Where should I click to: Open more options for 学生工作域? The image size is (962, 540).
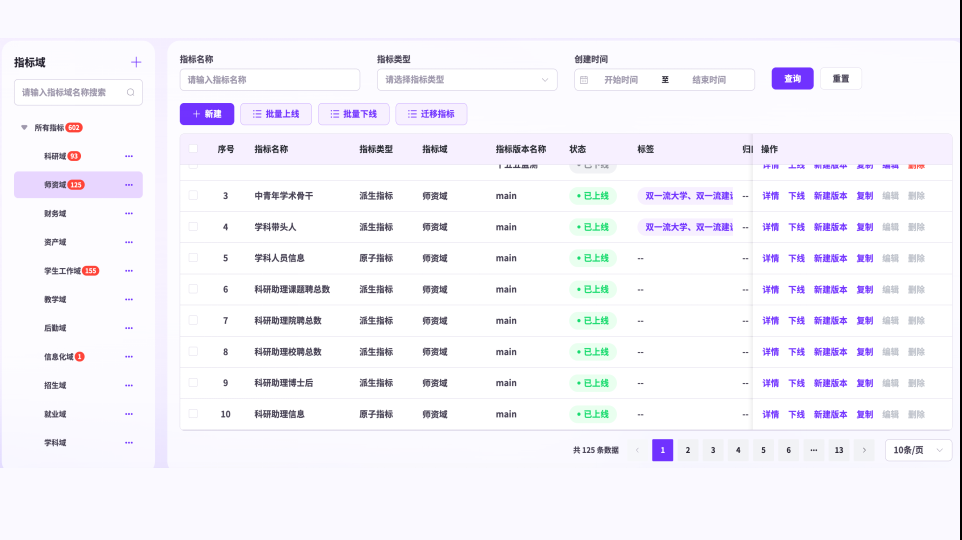click(129, 271)
